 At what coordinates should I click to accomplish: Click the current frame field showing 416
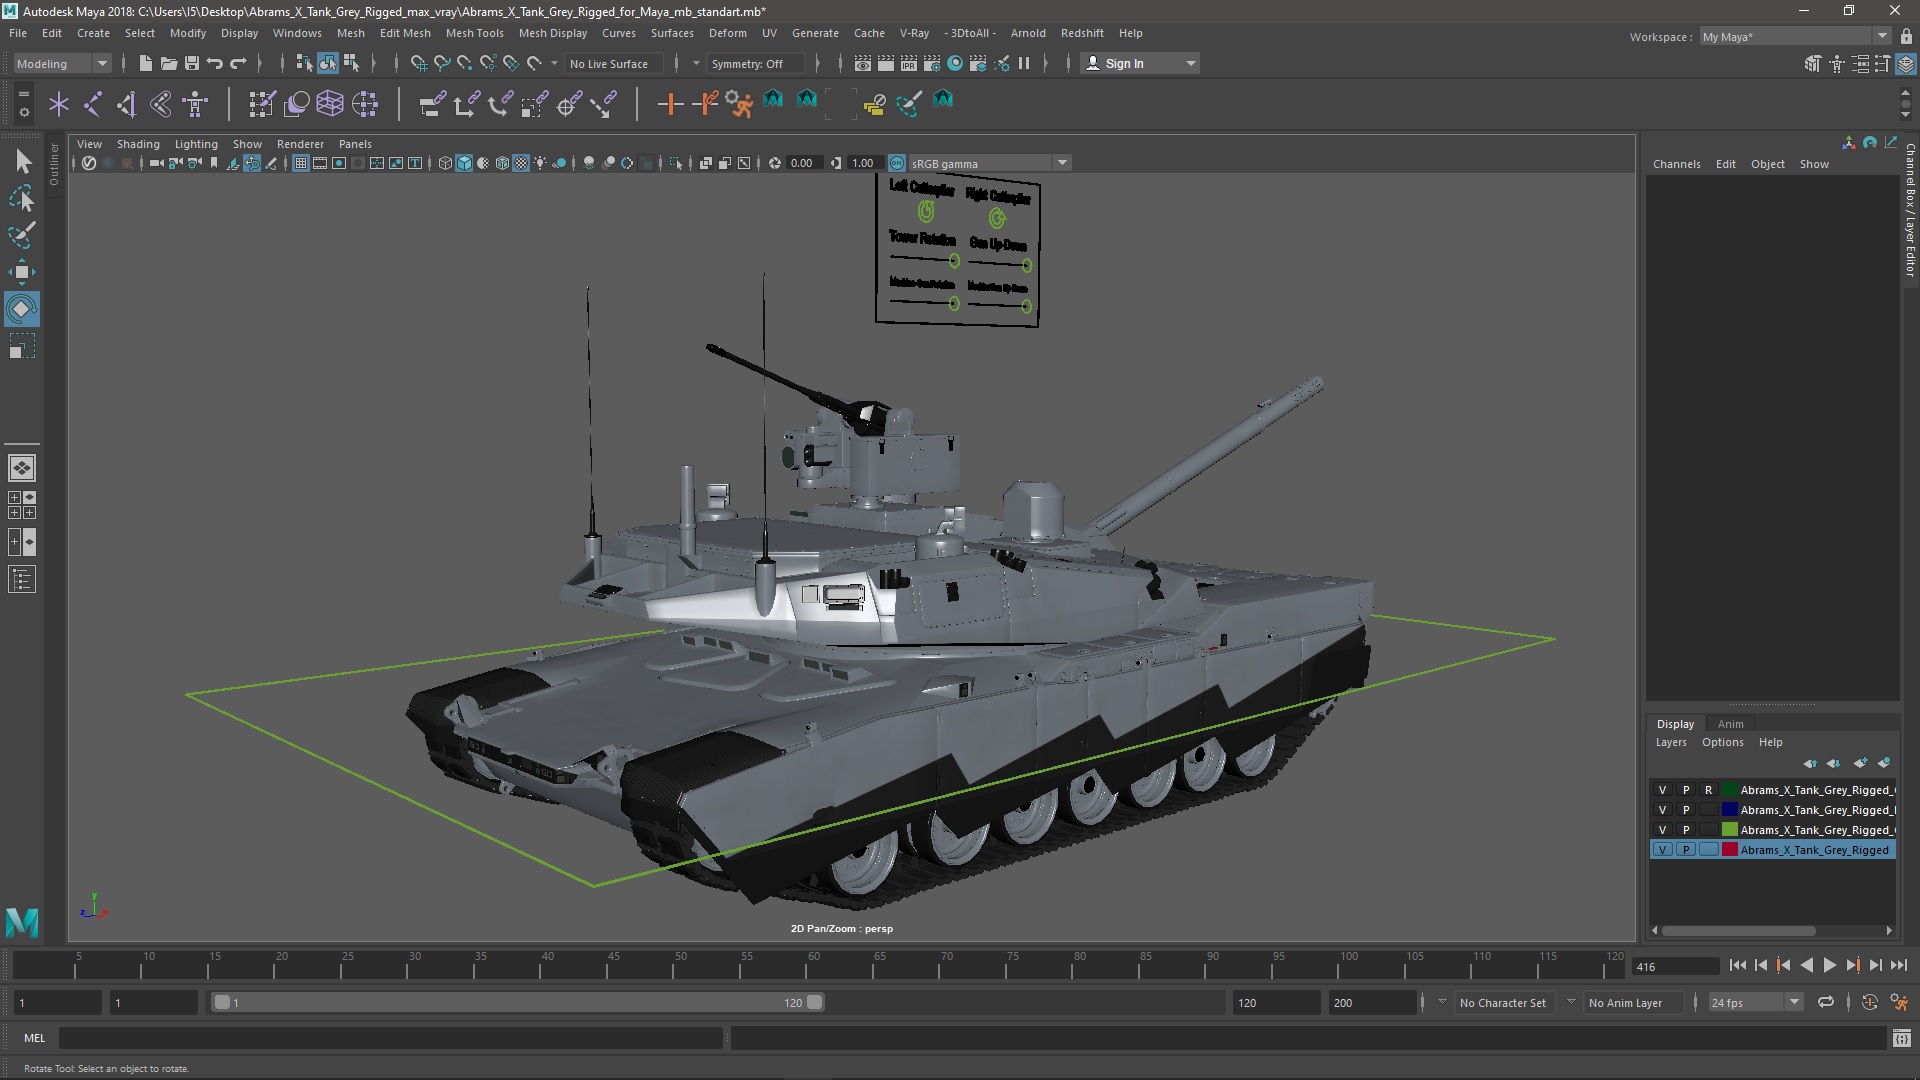1674,966
